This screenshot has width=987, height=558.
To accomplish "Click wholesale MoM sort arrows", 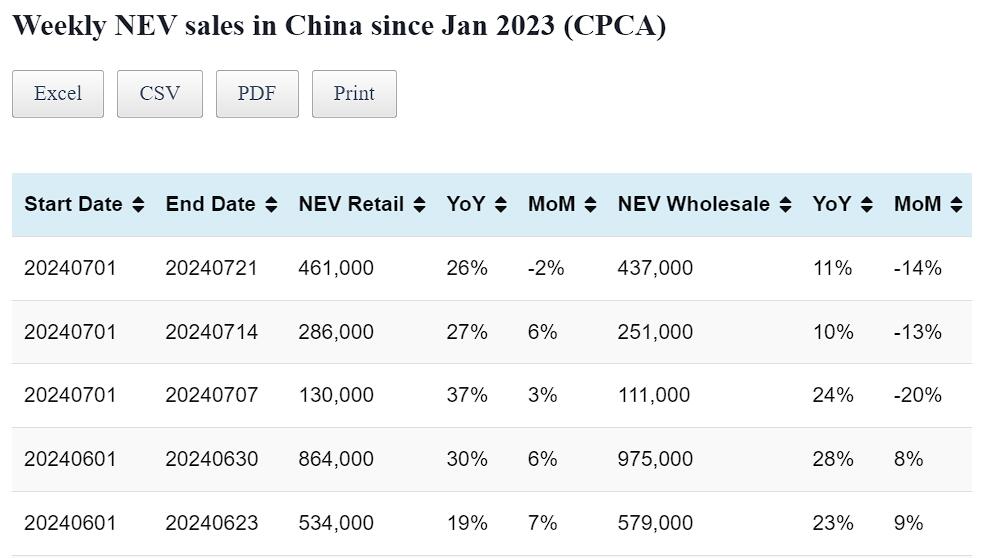I will tap(956, 205).
